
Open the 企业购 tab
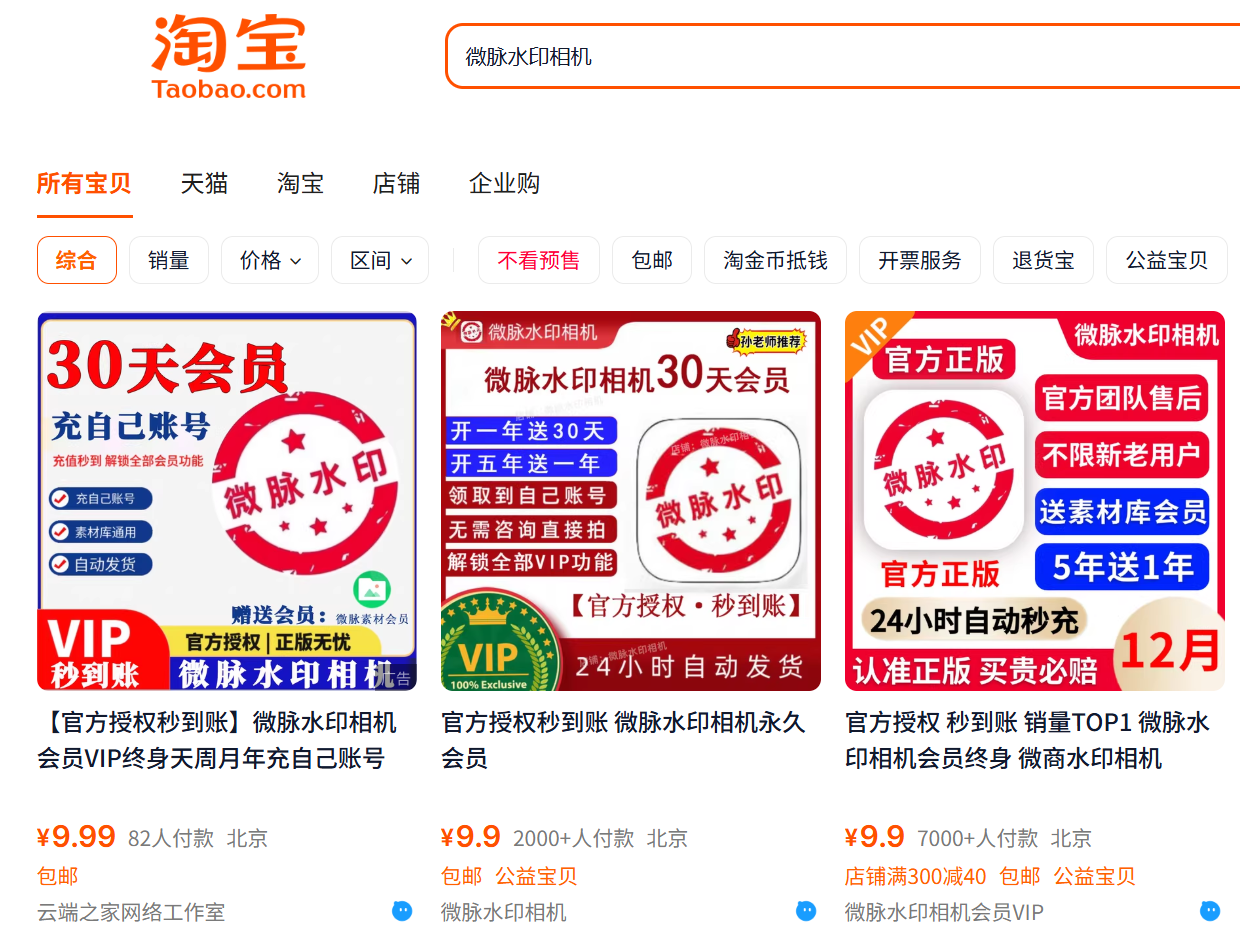[x=505, y=184]
